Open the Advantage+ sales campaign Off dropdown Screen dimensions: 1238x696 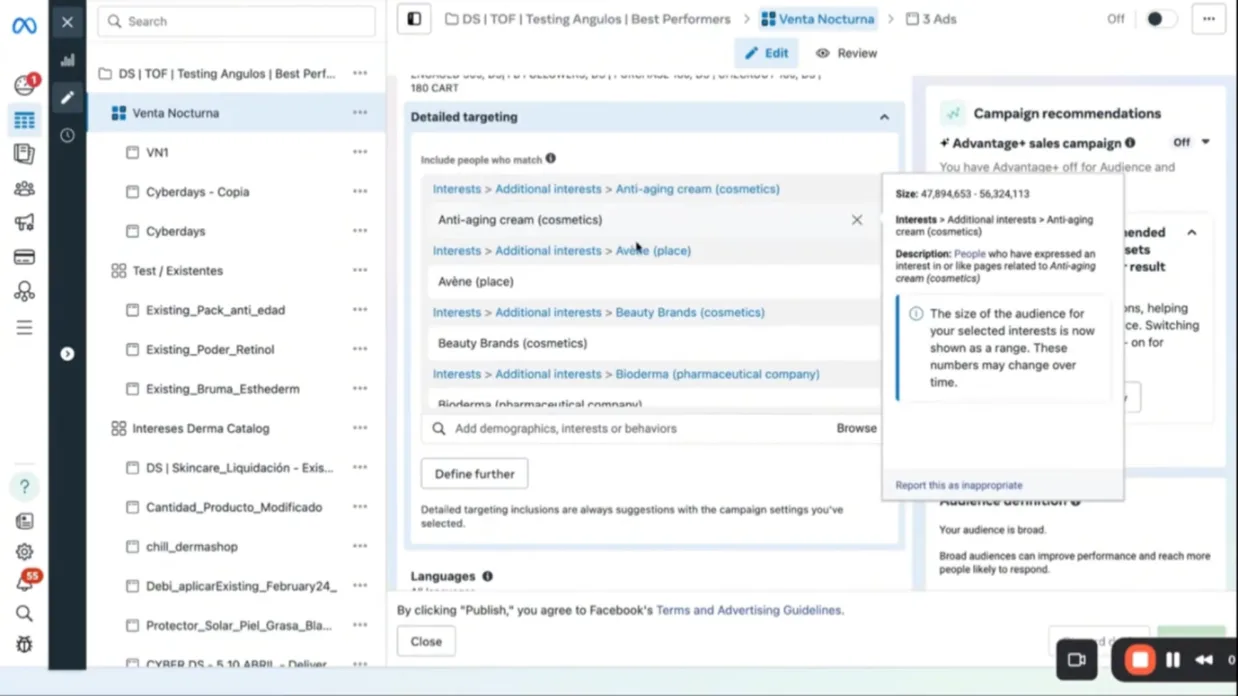pyautogui.click(x=1192, y=143)
